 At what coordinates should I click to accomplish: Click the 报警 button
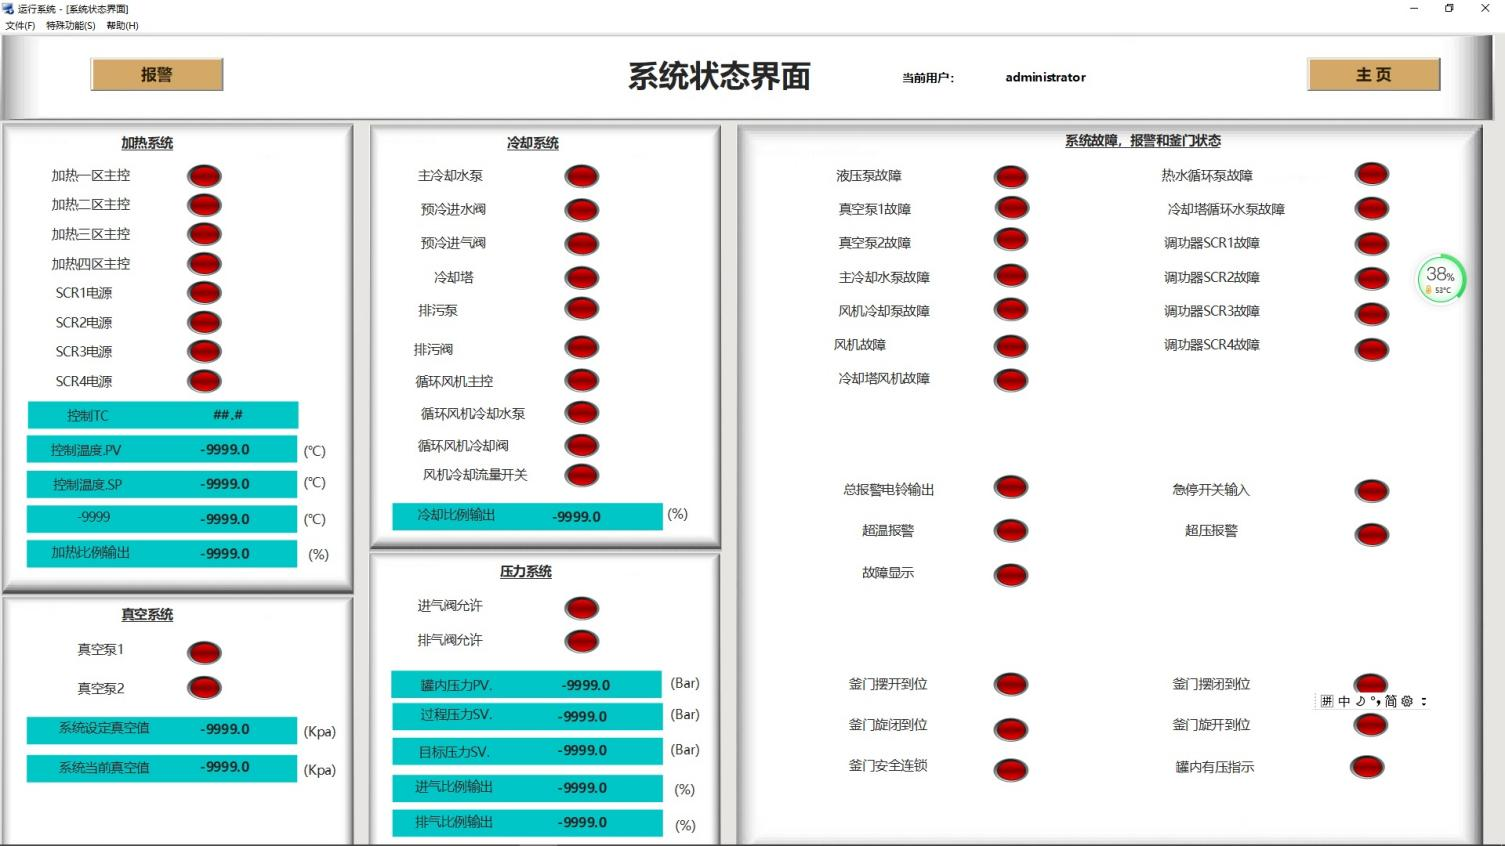[156, 74]
